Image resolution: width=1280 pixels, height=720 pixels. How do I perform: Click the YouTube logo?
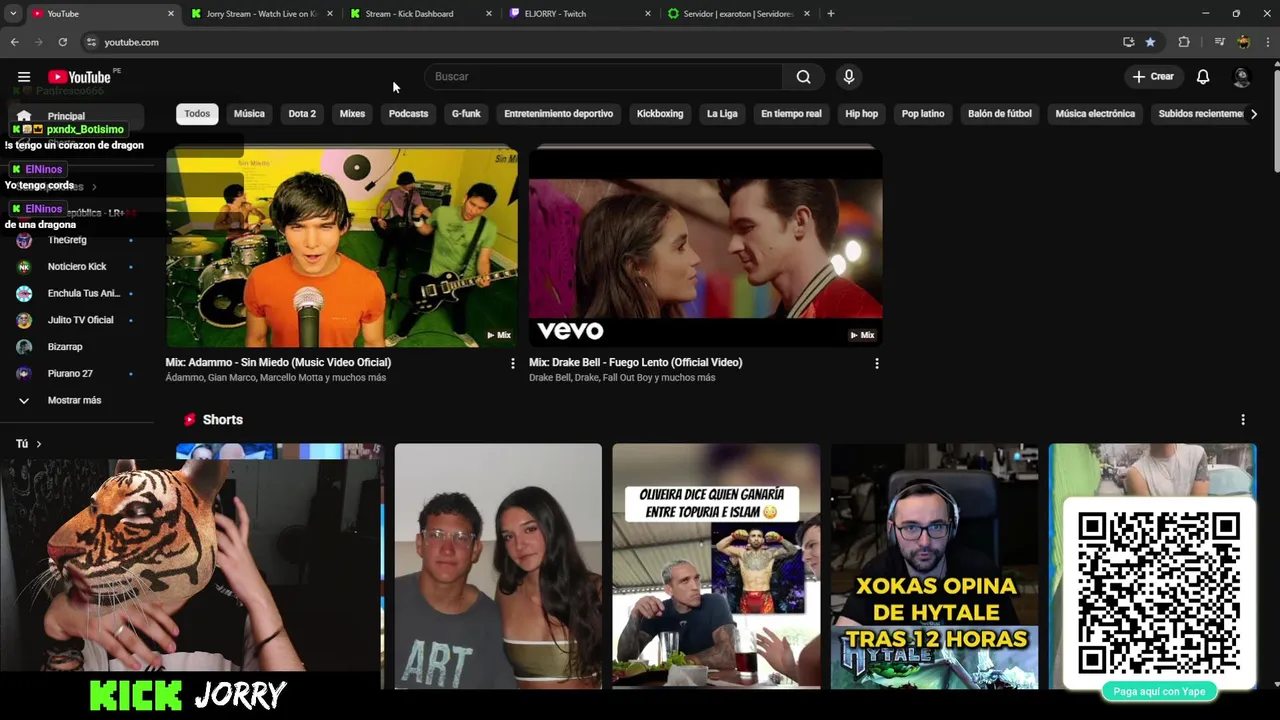point(79,77)
